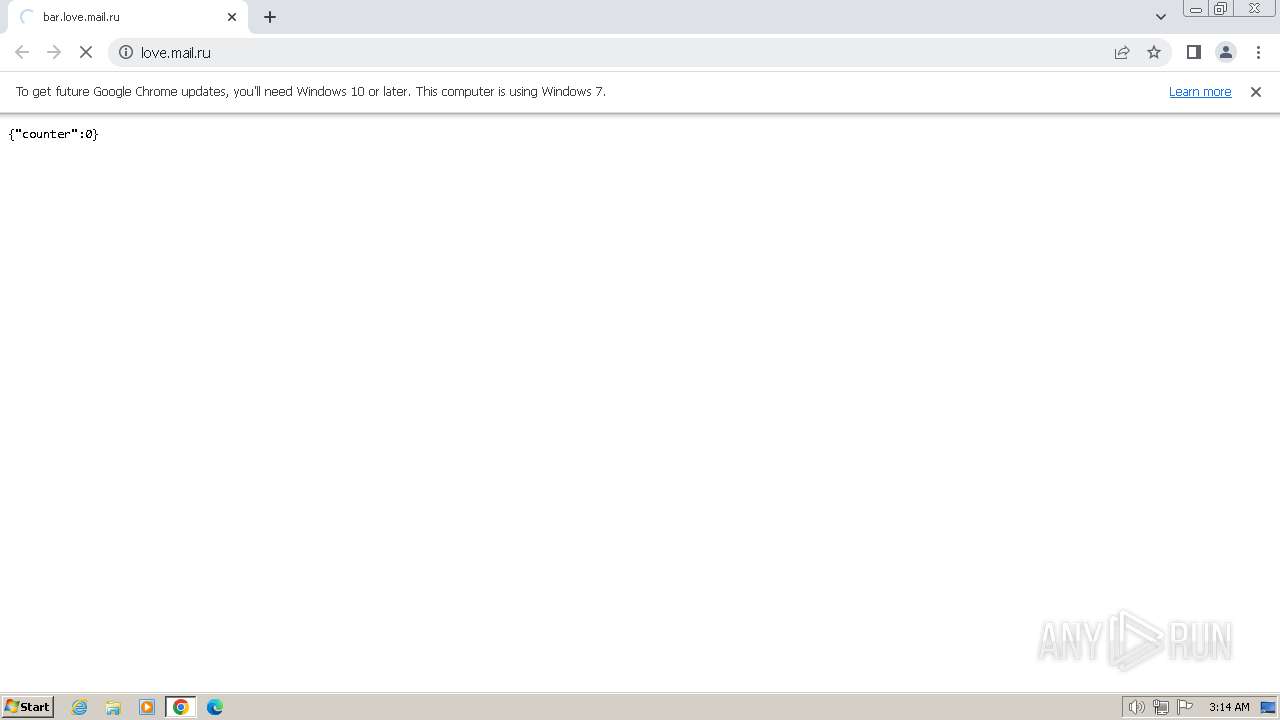Open Windows Explorer from taskbar
Image resolution: width=1280 pixels, height=720 pixels.
[x=113, y=707]
